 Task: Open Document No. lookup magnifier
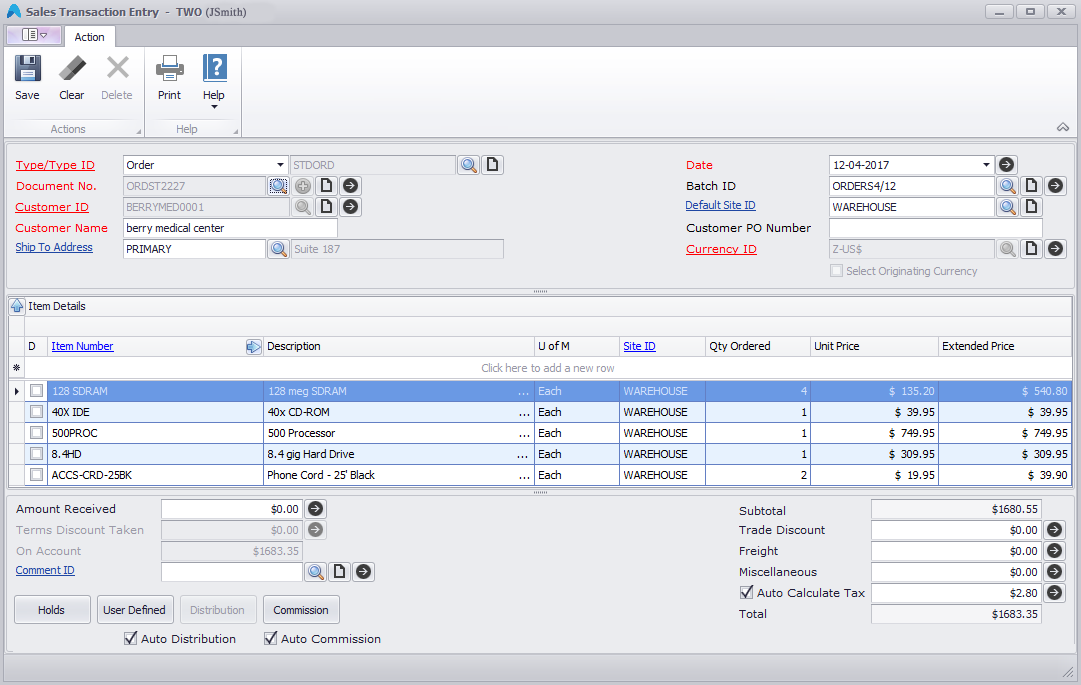pos(279,186)
